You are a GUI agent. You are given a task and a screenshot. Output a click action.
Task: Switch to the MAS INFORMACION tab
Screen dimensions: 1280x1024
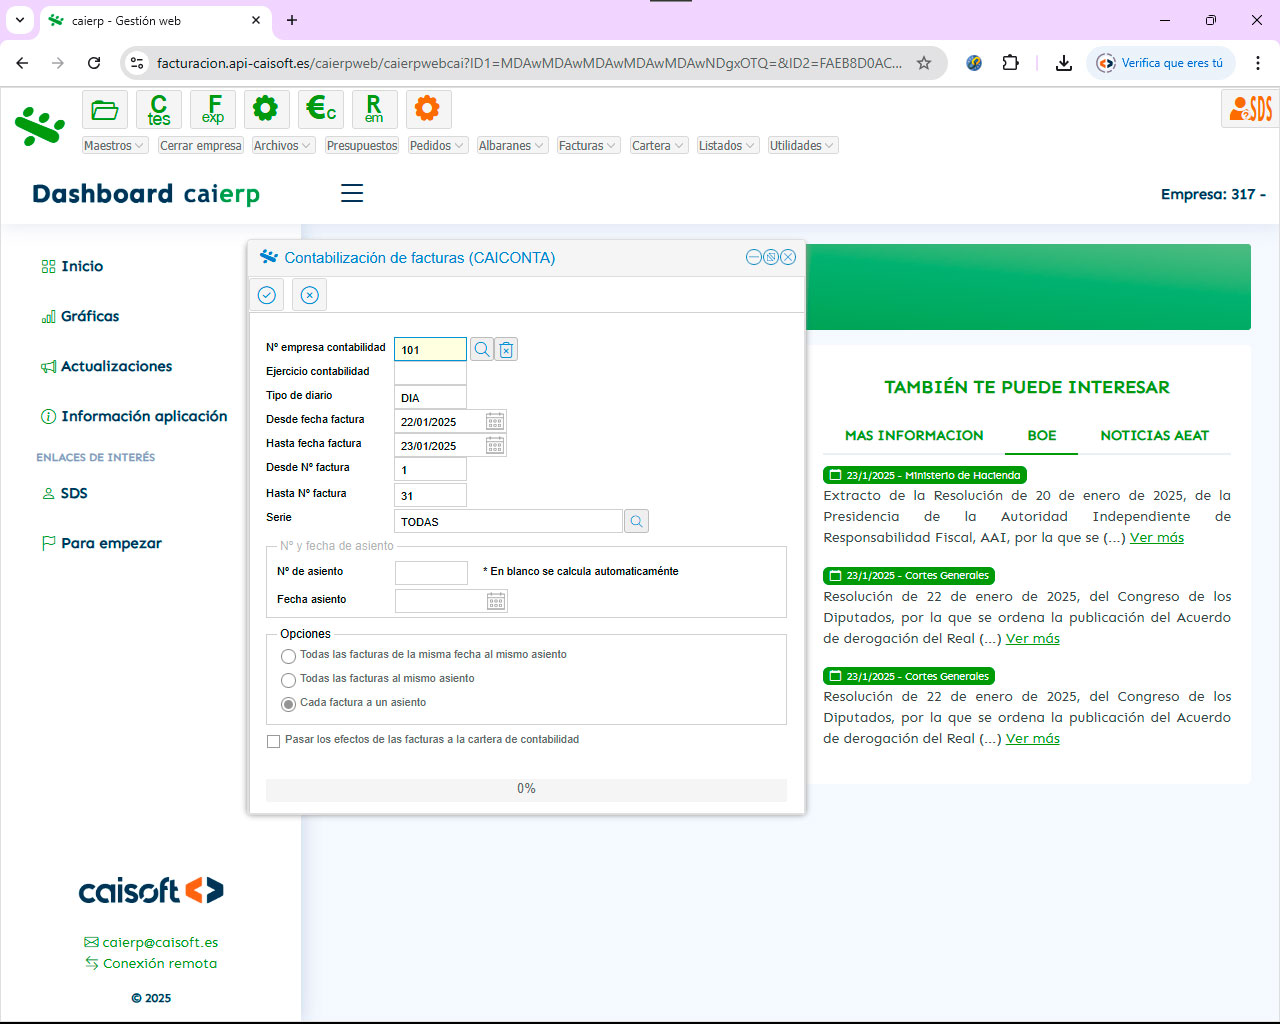click(914, 435)
